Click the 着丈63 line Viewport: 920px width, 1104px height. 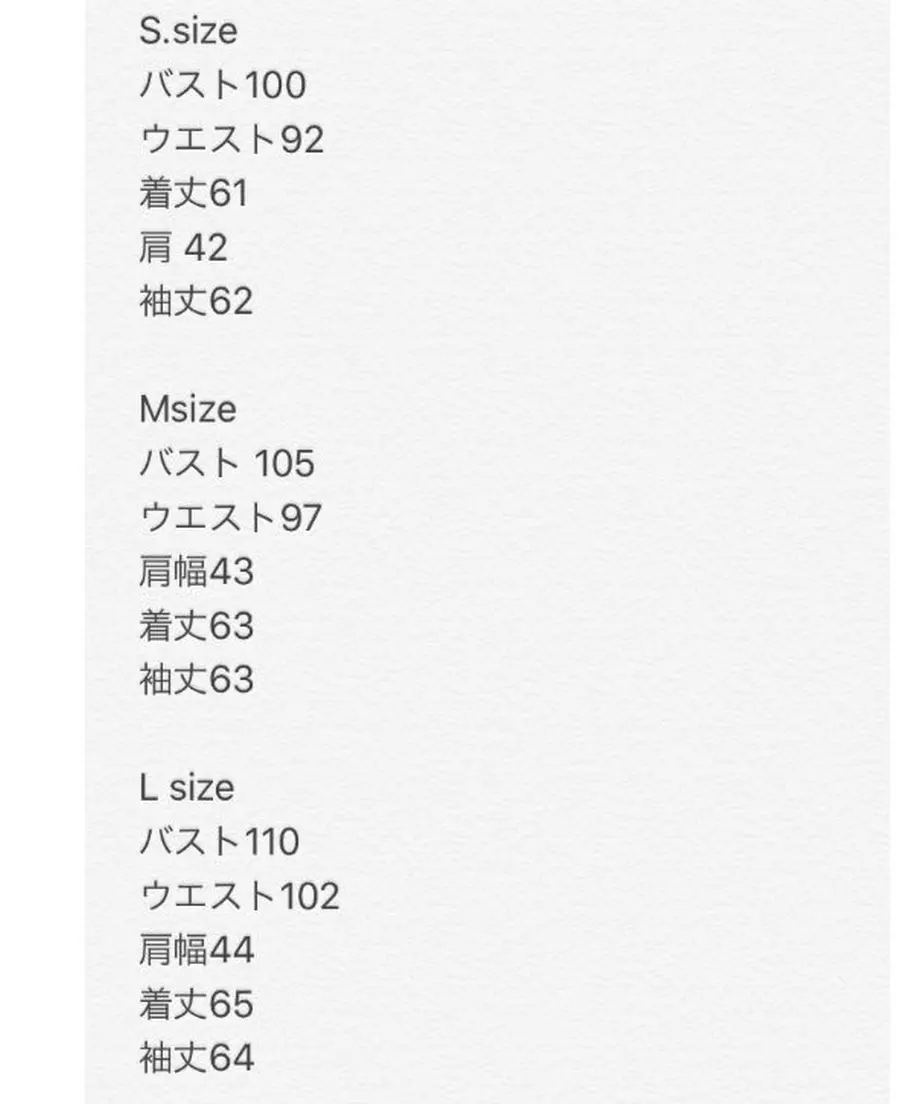pos(196,626)
